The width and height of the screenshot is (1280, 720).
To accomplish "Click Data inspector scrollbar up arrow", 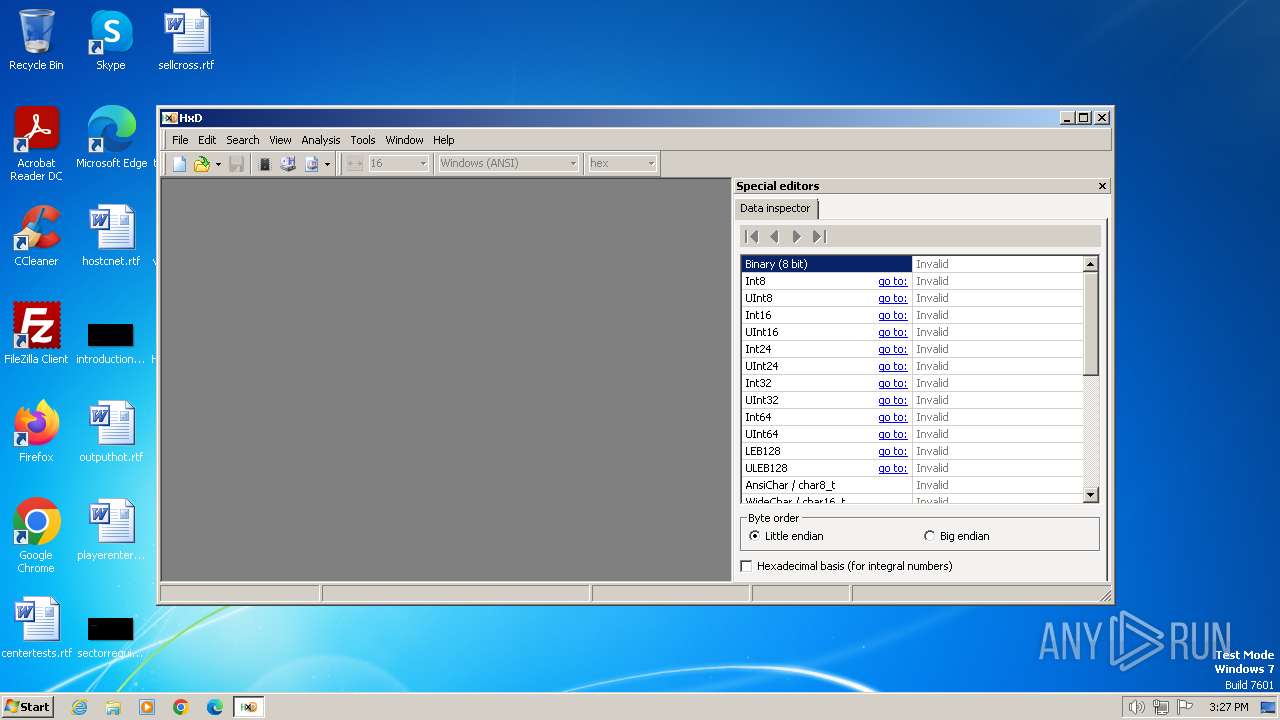I will tap(1091, 264).
